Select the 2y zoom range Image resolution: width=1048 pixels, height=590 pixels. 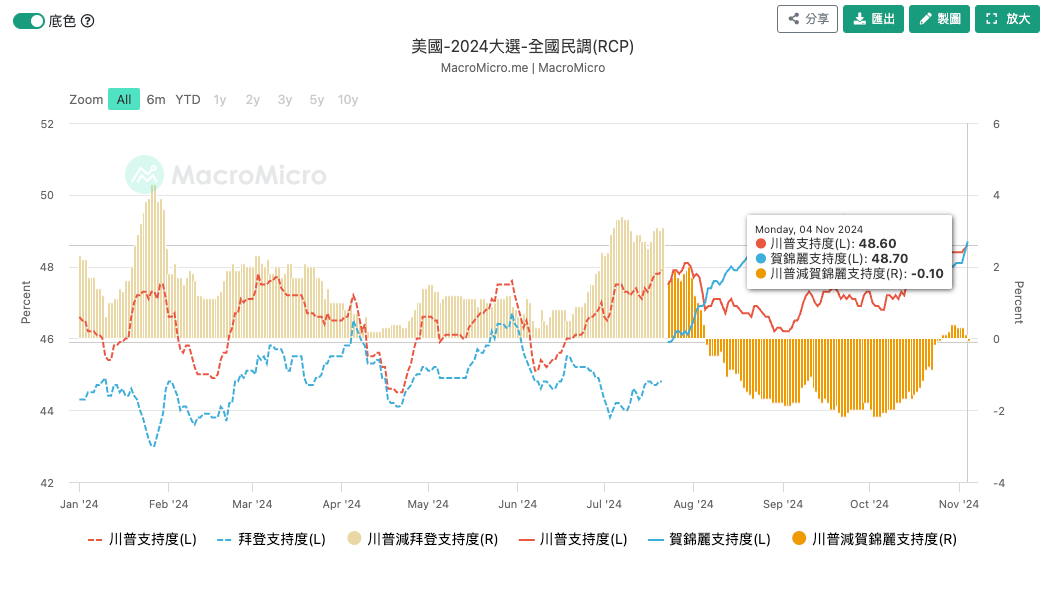point(252,100)
